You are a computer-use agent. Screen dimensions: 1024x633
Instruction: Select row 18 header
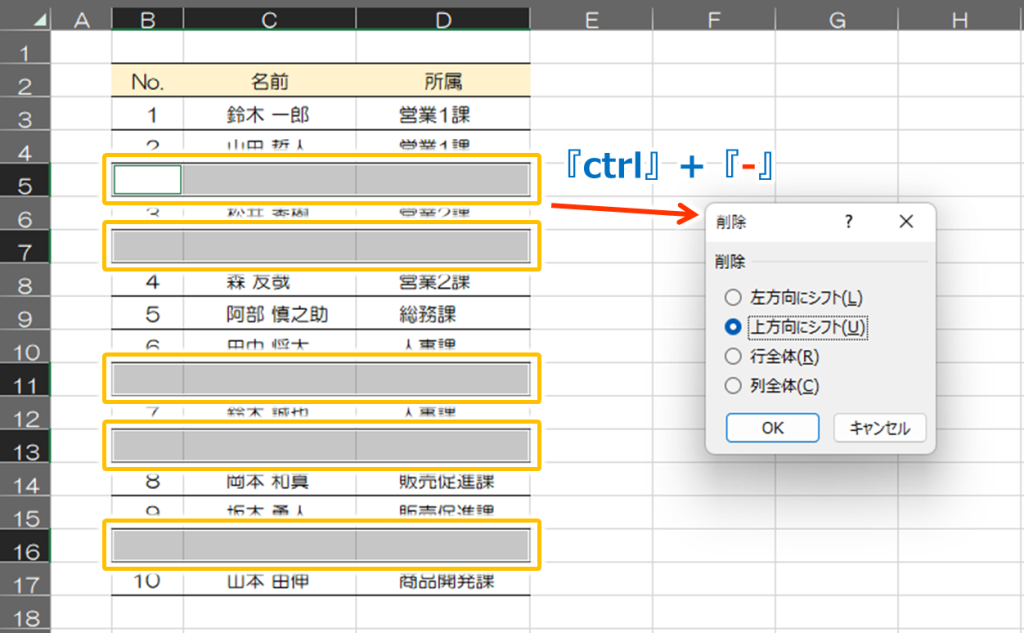click(25, 617)
